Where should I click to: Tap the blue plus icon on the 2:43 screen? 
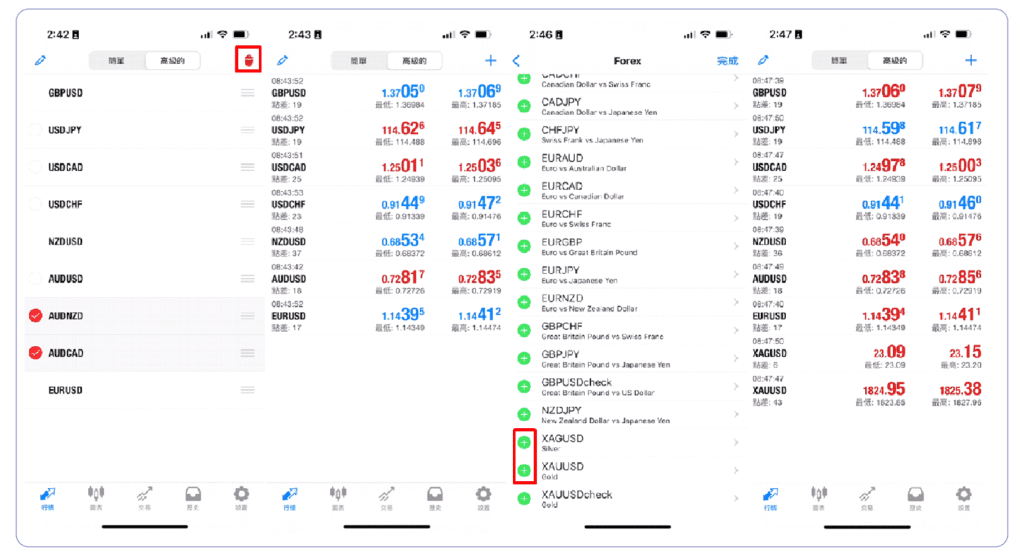coord(490,61)
